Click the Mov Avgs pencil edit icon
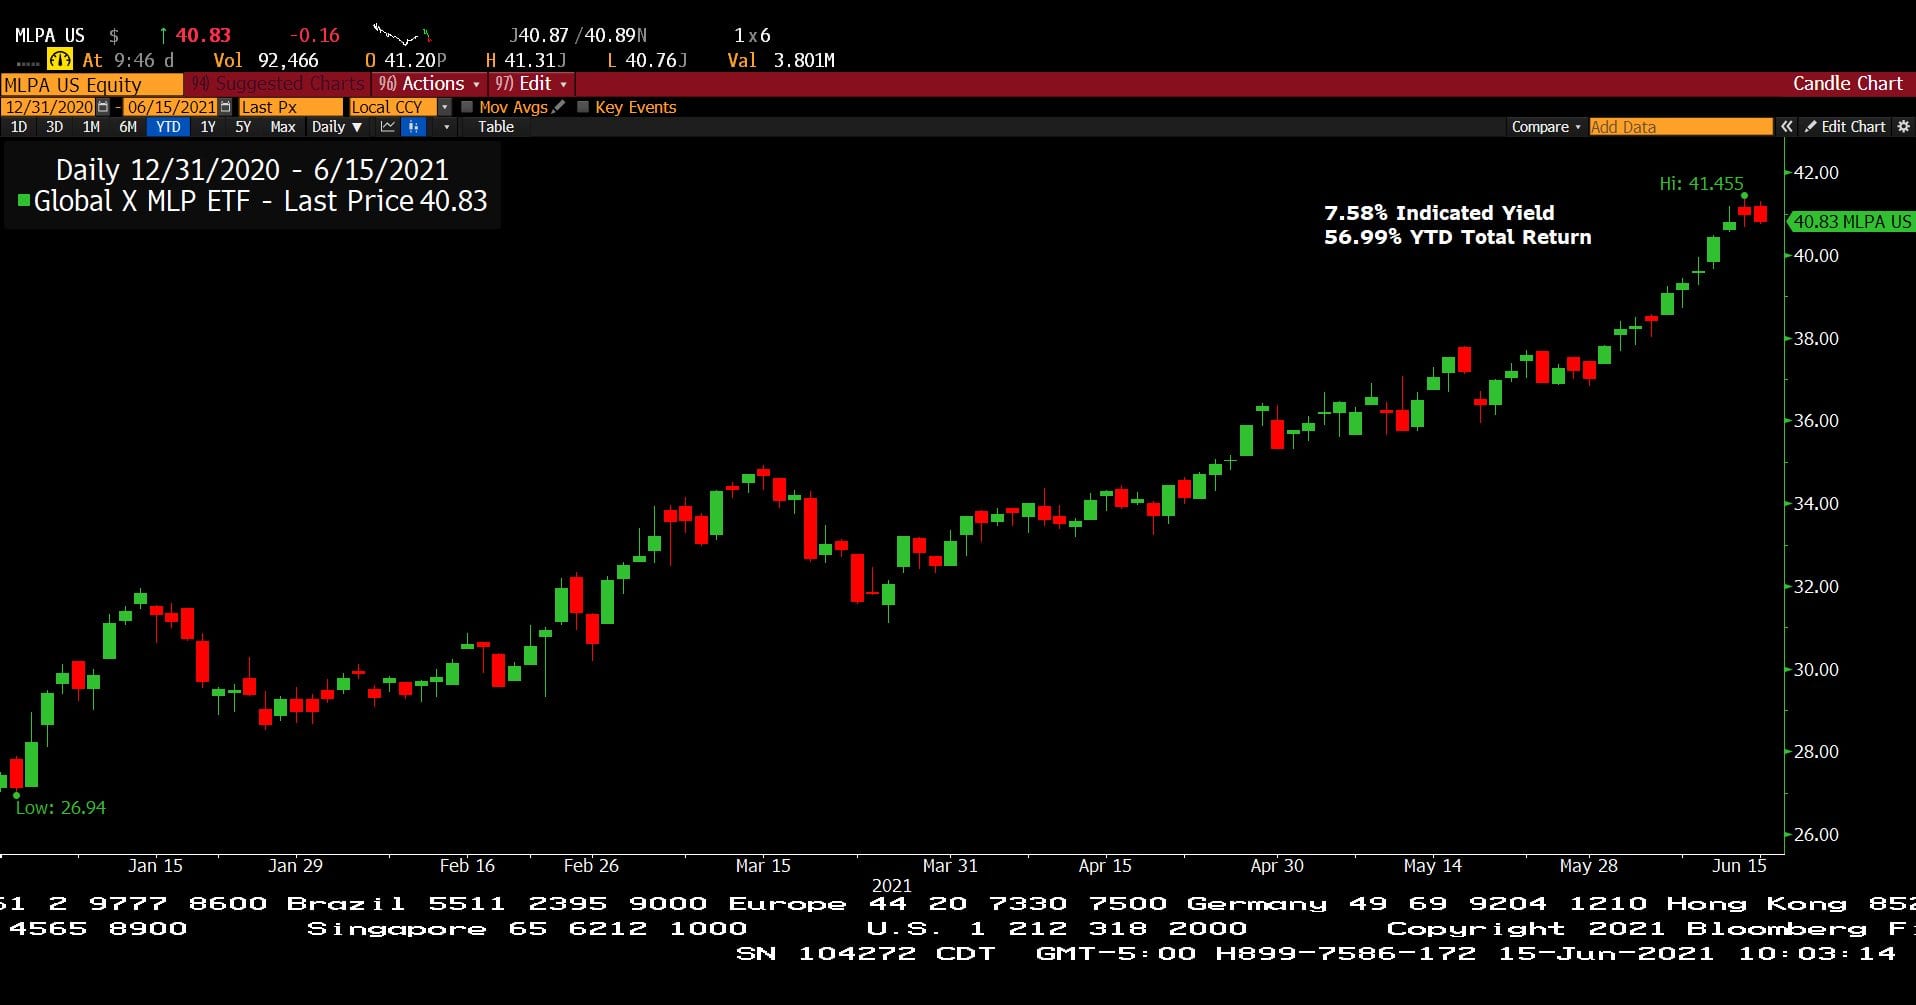This screenshot has width=1916, height=1005. coord(558,107)
